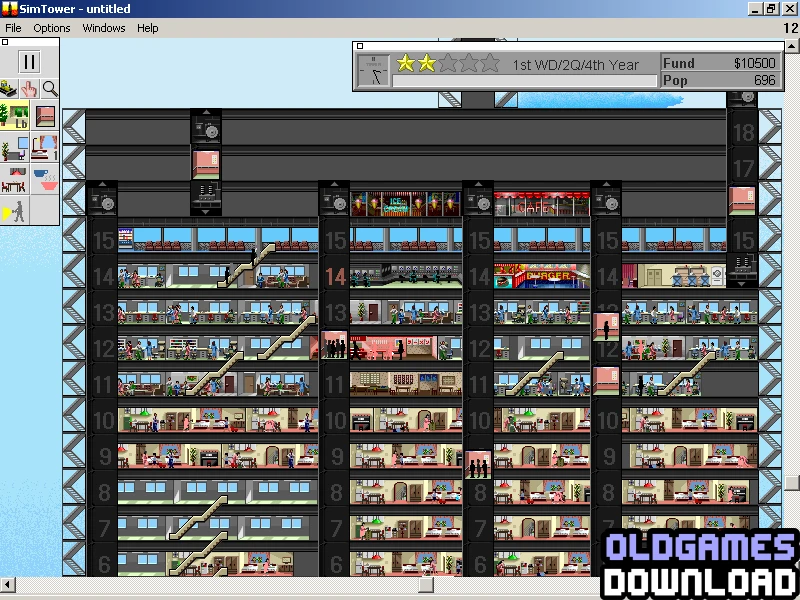Image resolution: width=800 pixels, height=600 pixels.
Task: Click the elevator car with three silhouettes on floor 9
Action: [x=478, y=464]
